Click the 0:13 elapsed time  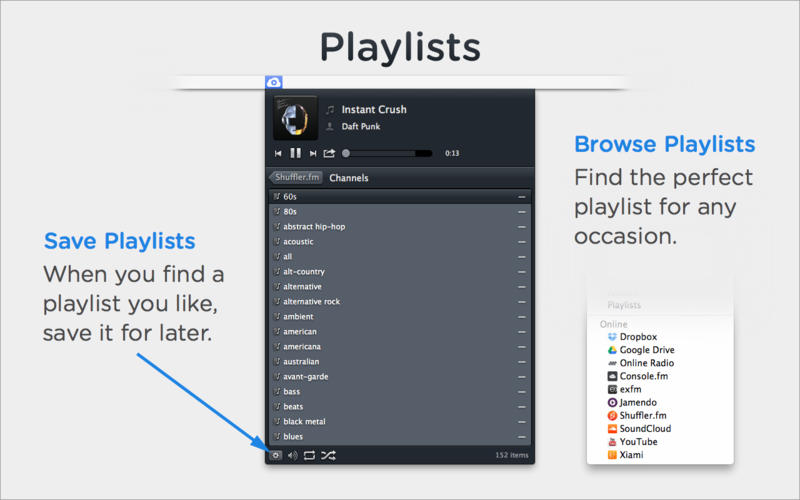tap(452, 153)
